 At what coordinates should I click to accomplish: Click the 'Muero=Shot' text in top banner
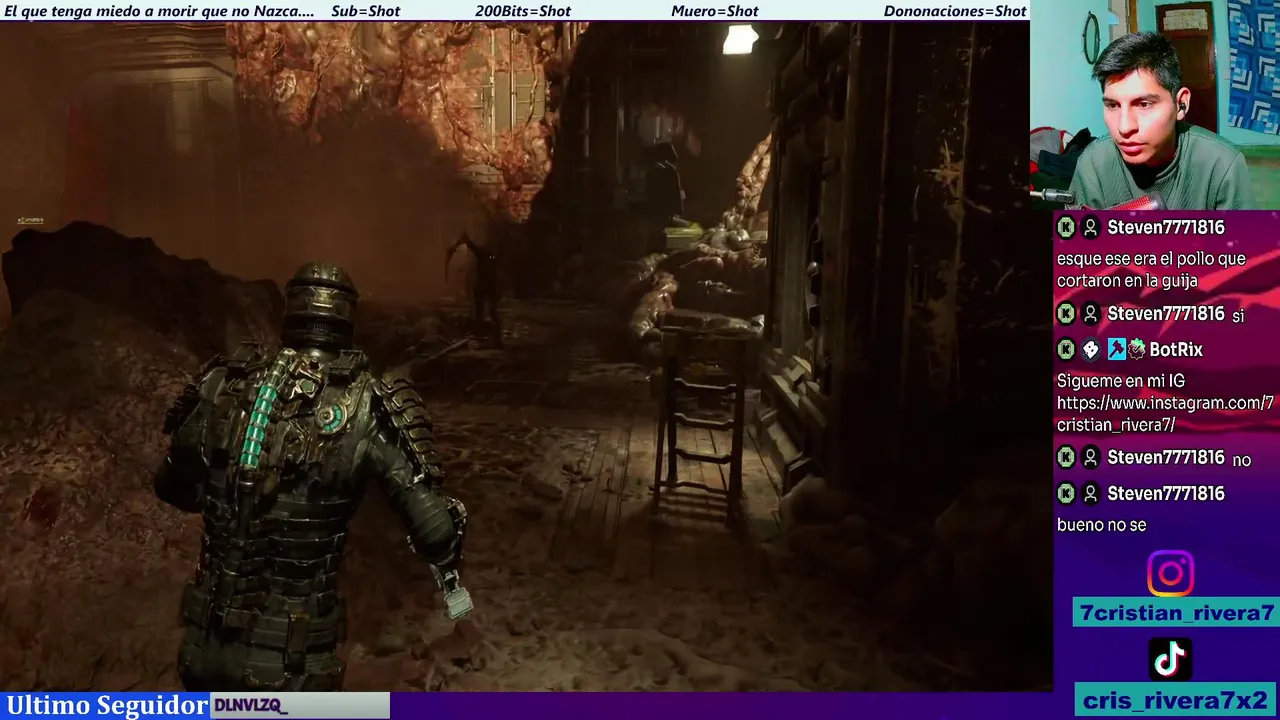click(x=715, y=11)
